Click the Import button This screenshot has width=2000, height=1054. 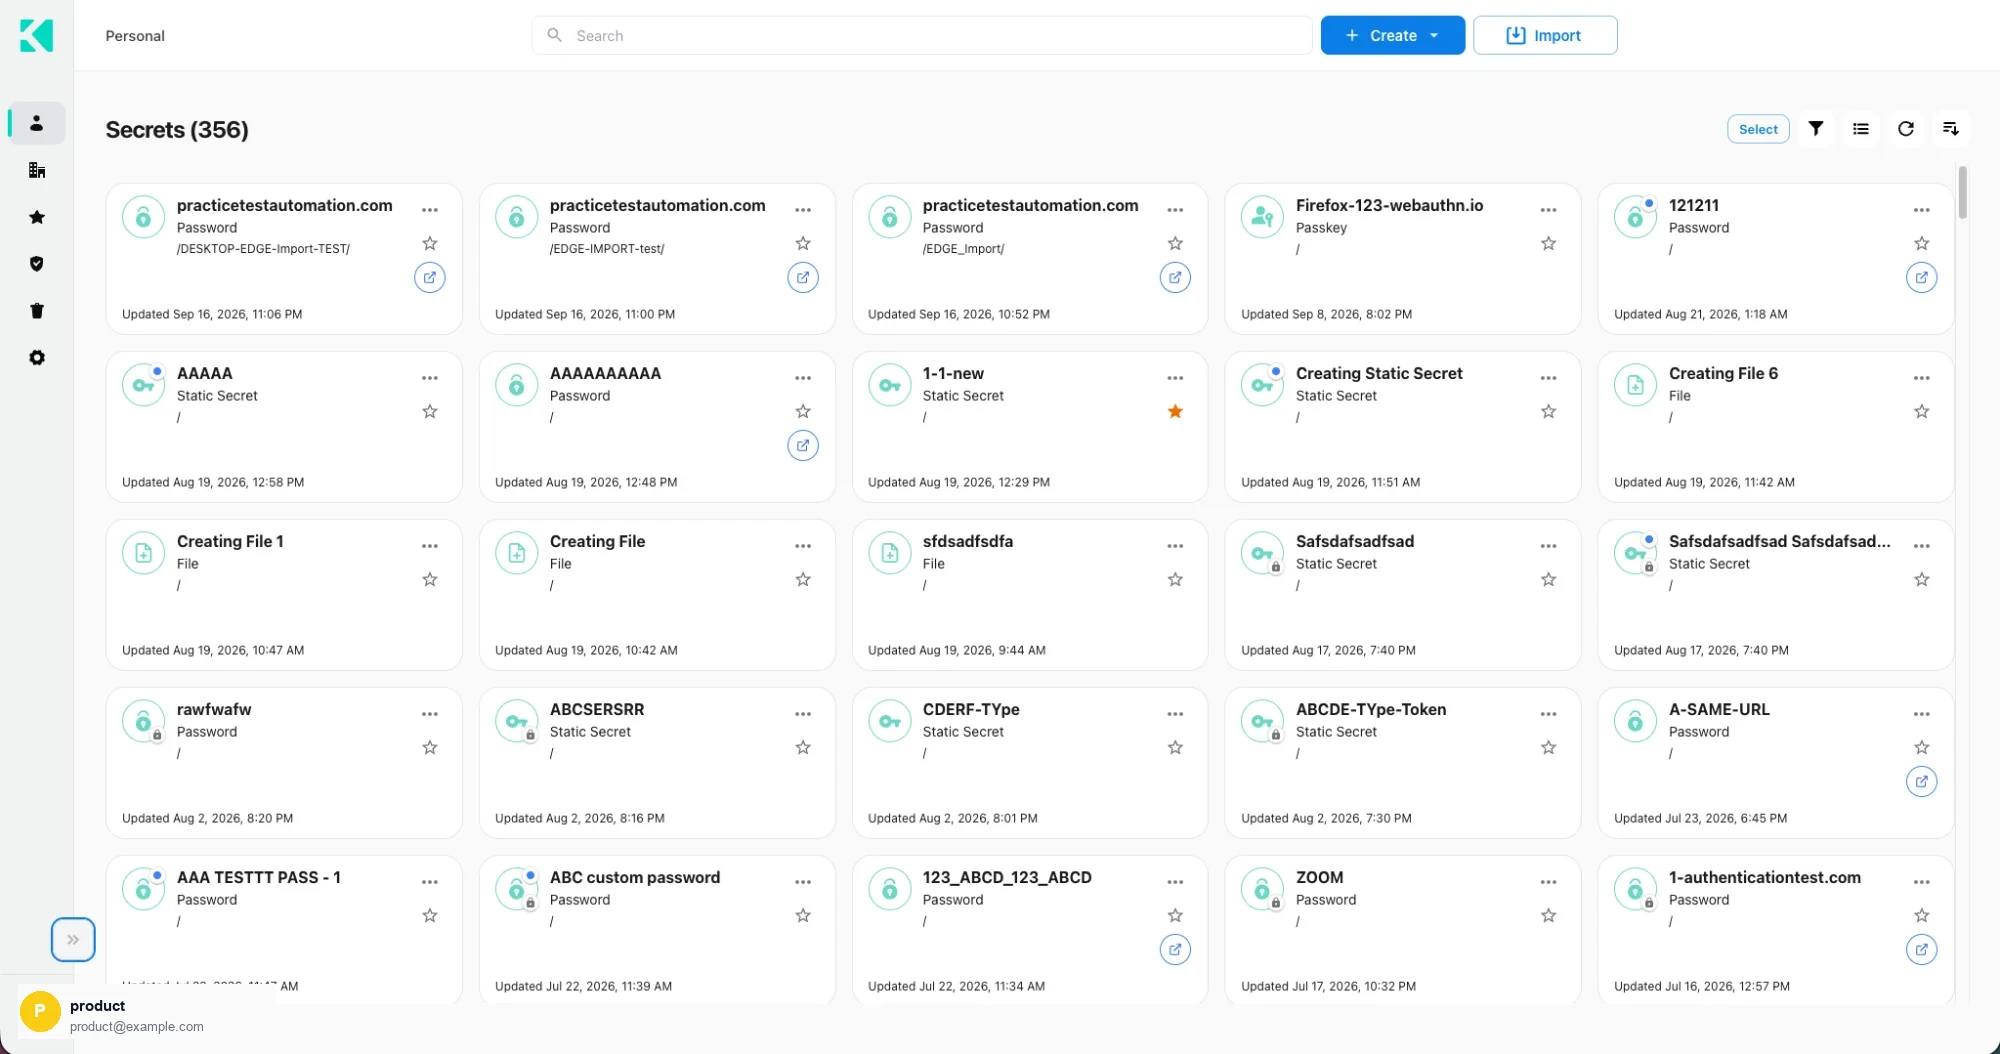[1545, 36]
